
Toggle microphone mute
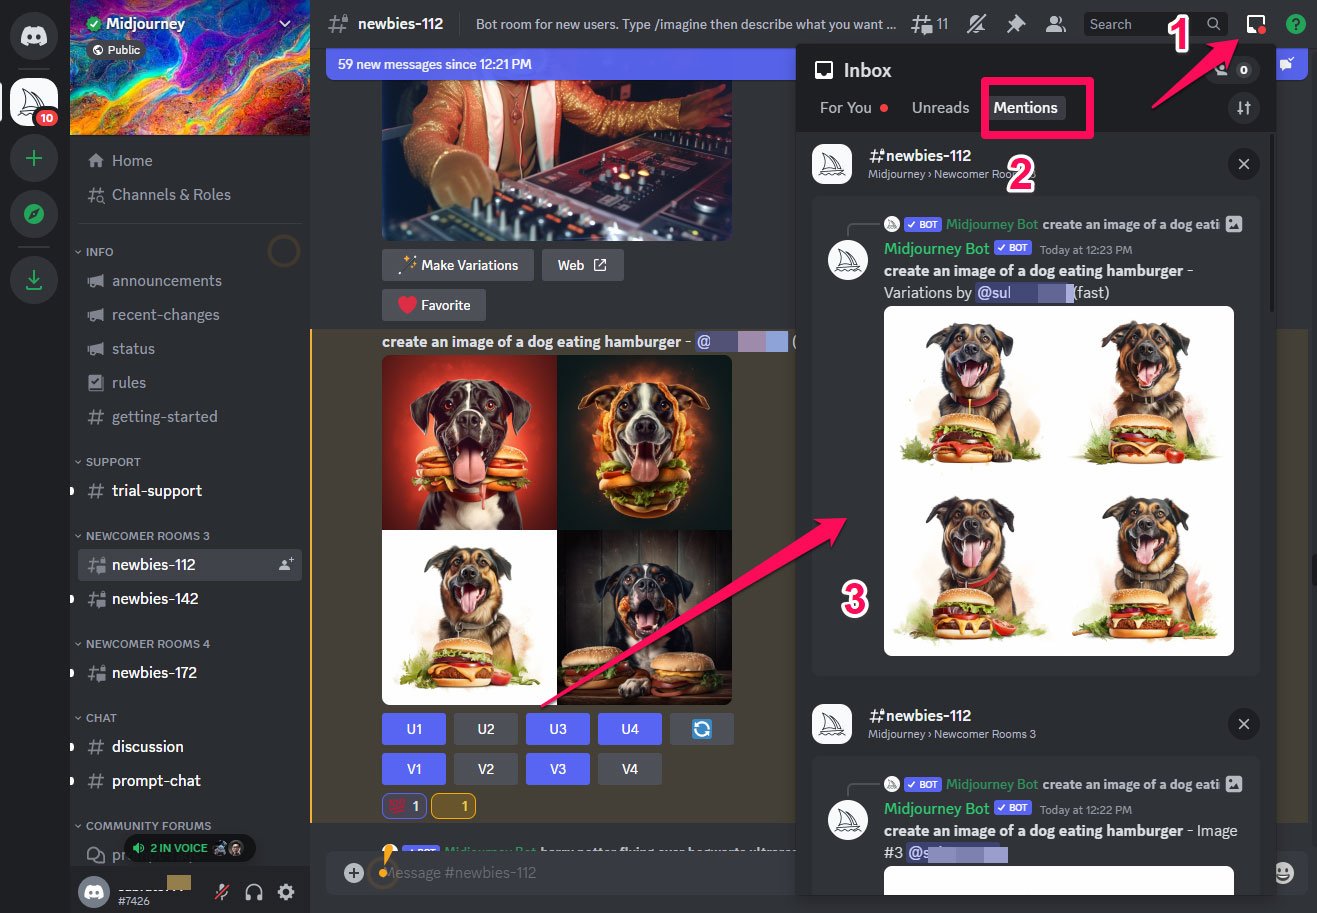[x=222, y=892]
